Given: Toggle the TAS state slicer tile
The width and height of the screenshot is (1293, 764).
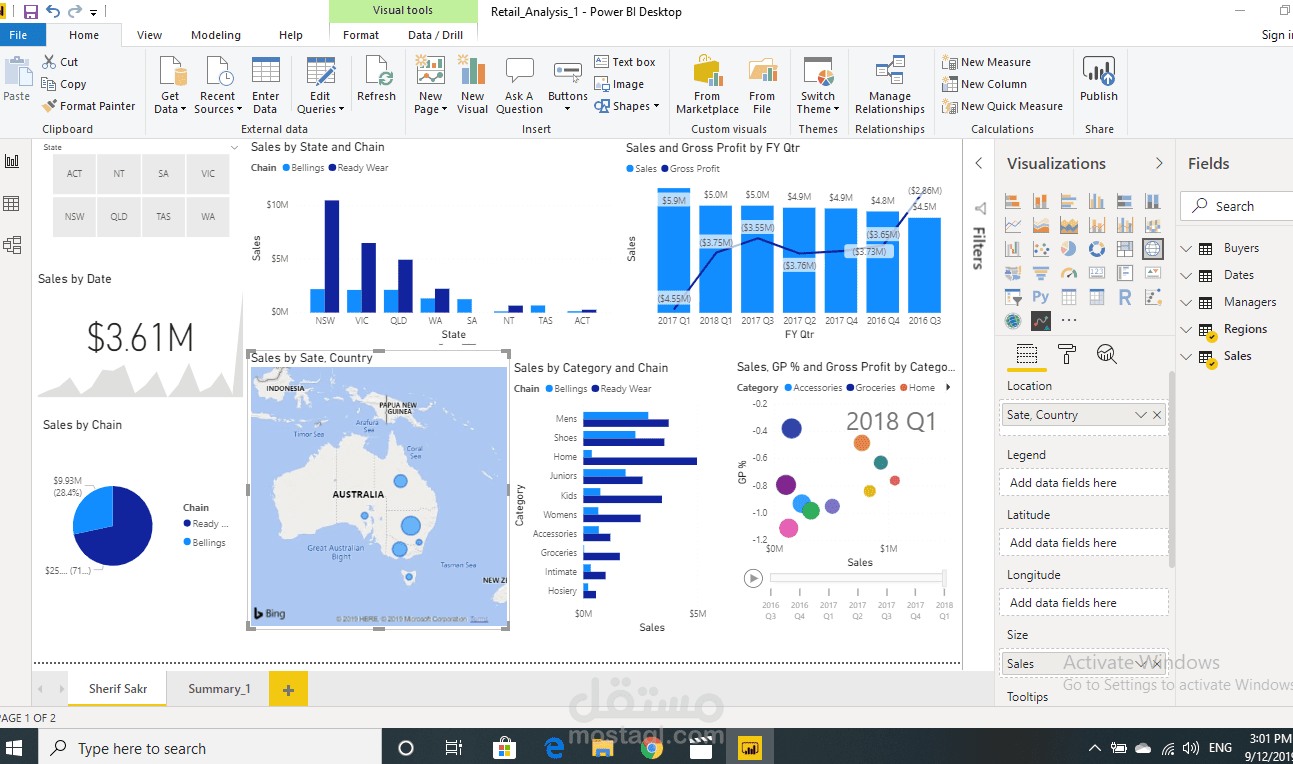Looking at the screenshot, I should 163,216.
